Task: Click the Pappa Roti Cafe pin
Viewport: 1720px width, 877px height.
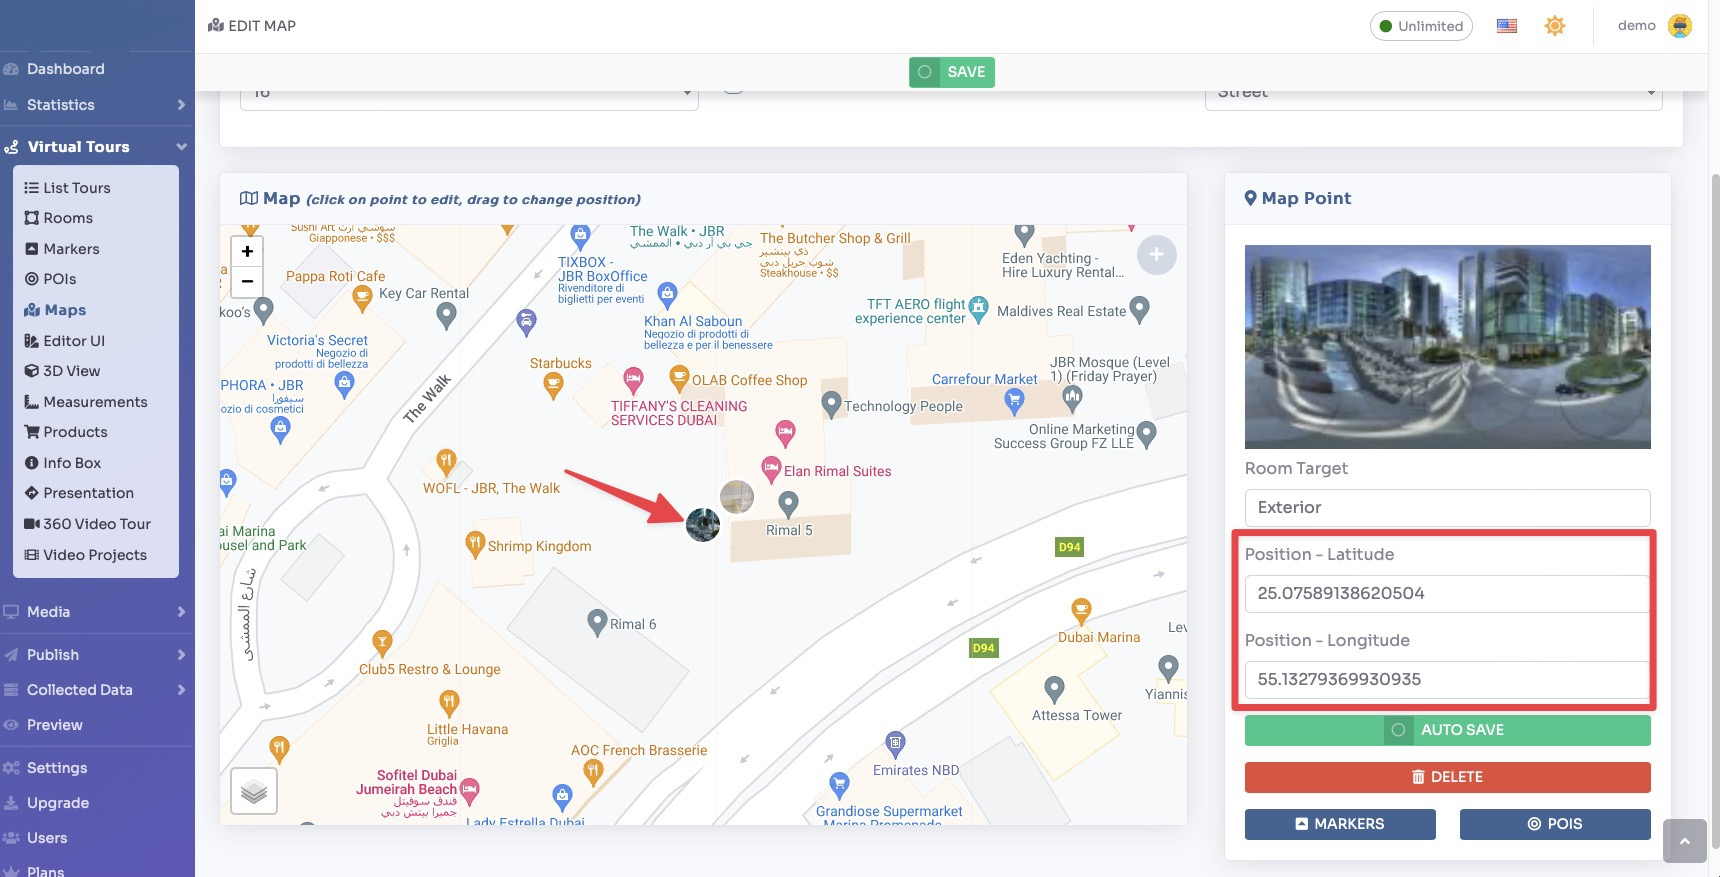Action: [363, 298]
